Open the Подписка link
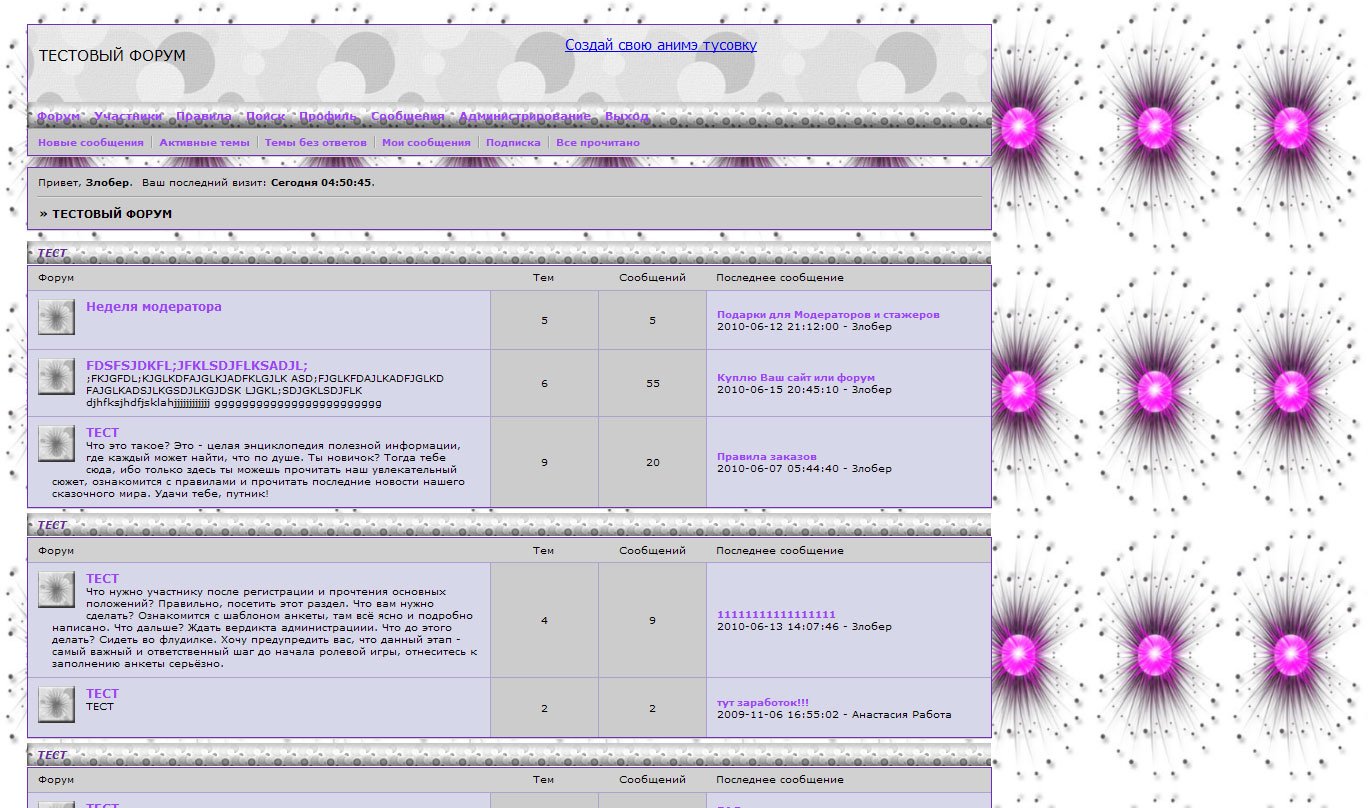1368x808 pixels. (x=513, y=143)
